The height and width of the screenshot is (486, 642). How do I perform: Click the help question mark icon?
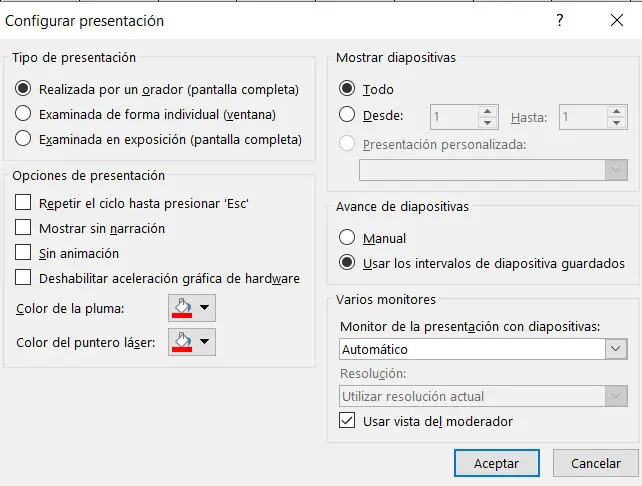pos(560,20)
